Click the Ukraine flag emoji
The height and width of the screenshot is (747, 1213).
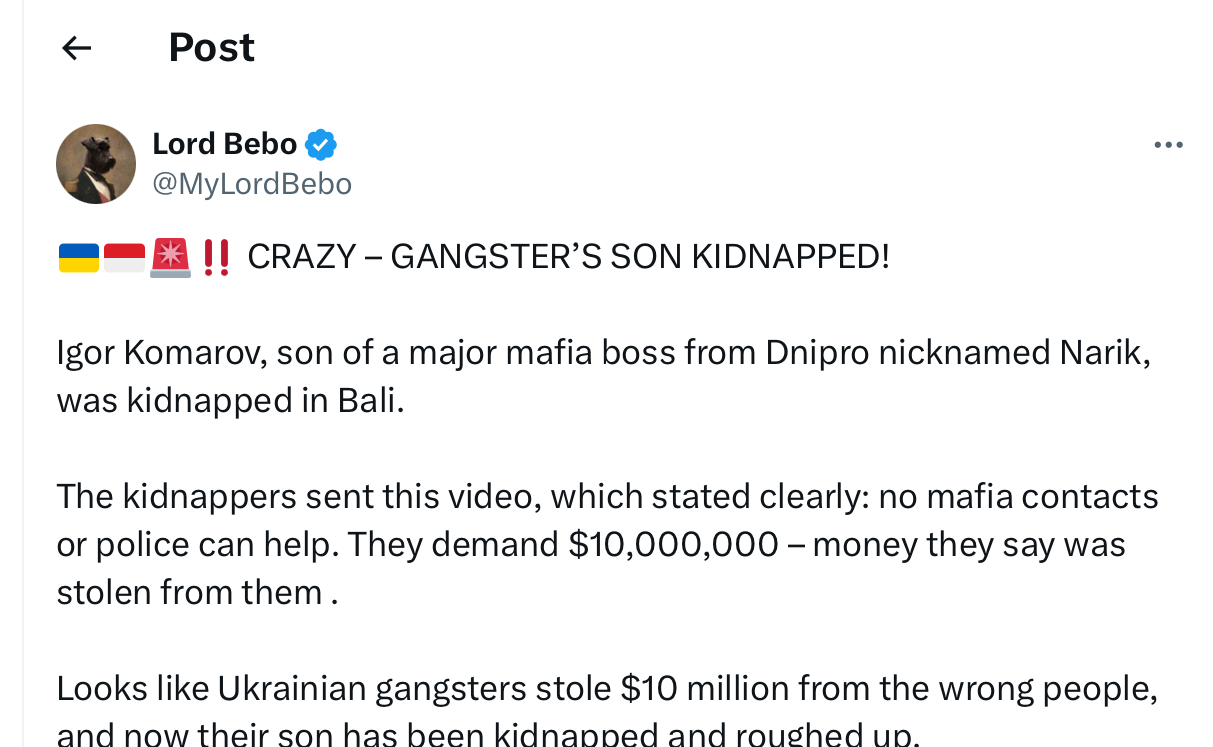click(x=78, y=258)
